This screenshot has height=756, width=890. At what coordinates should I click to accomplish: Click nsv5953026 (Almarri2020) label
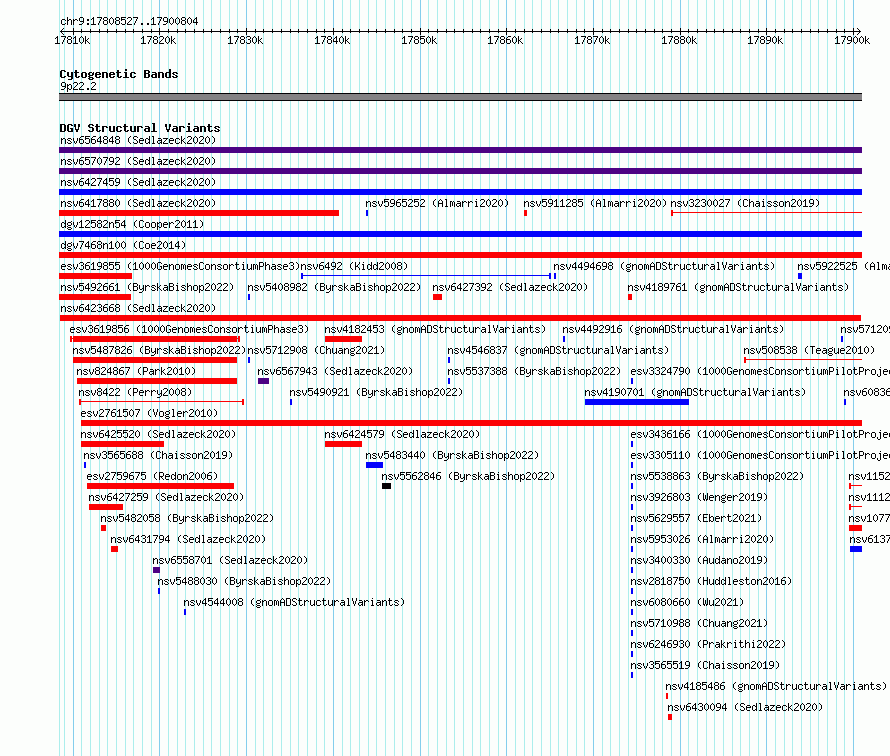(702, 539)
